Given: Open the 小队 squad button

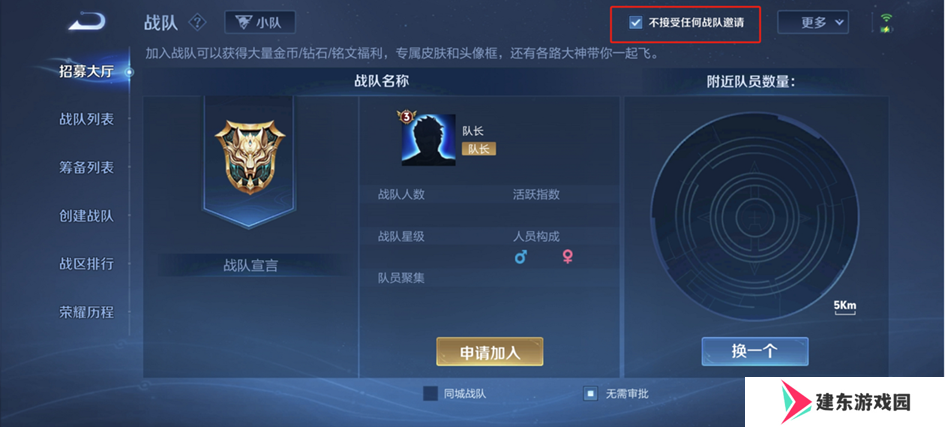Looking at the screenshot, I should (260, 23).
